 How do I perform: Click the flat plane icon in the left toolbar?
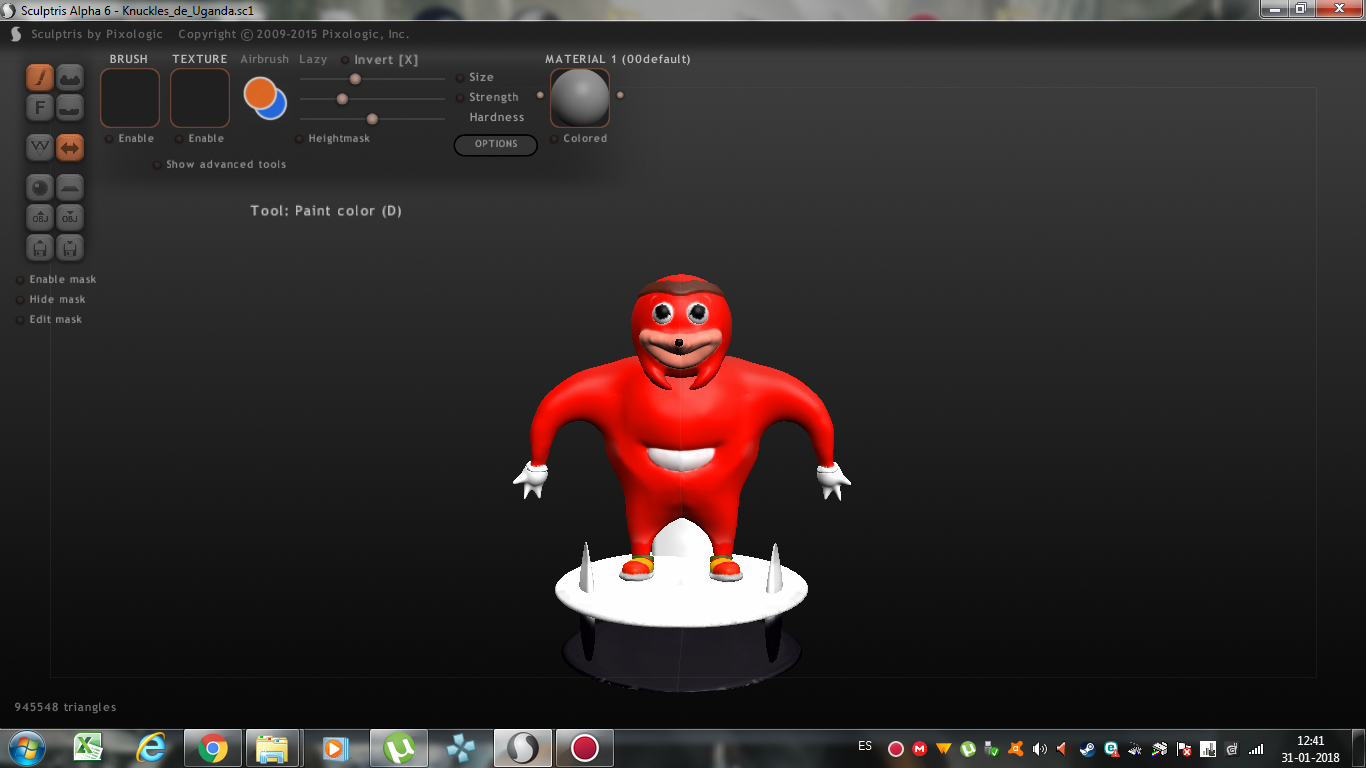click(70, 187)
